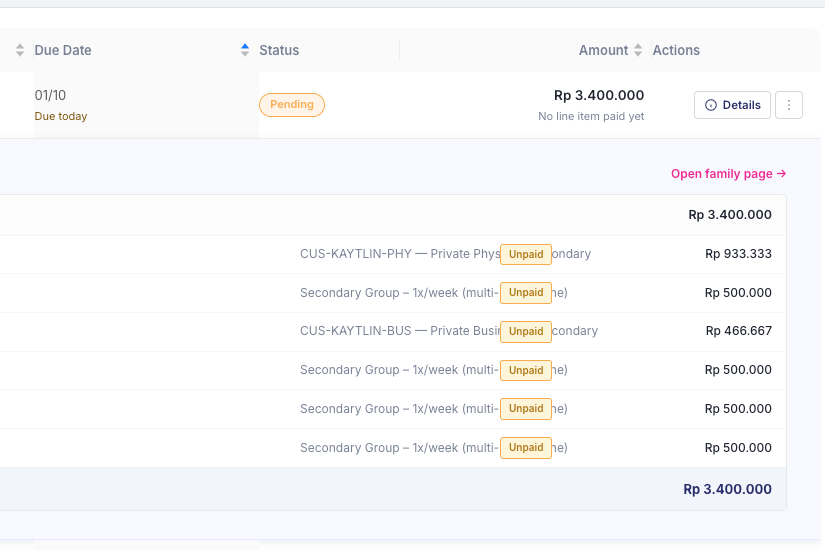Click the Unpaid badge on CUS-KAYTLIN-PHY row
The height and width of the screenshot is (550, 825).
[526, 254]
